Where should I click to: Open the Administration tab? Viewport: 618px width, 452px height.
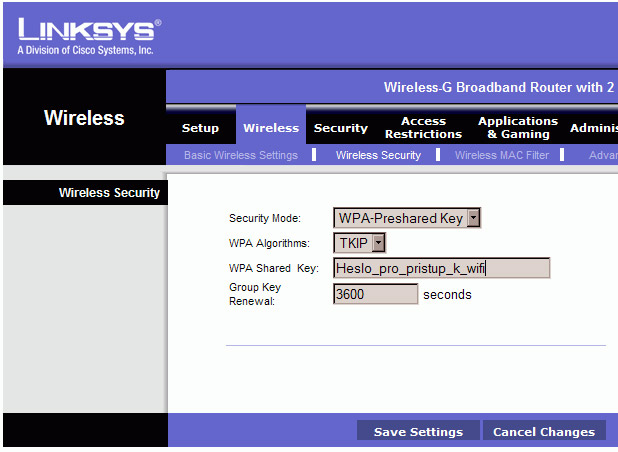[594, 128]
